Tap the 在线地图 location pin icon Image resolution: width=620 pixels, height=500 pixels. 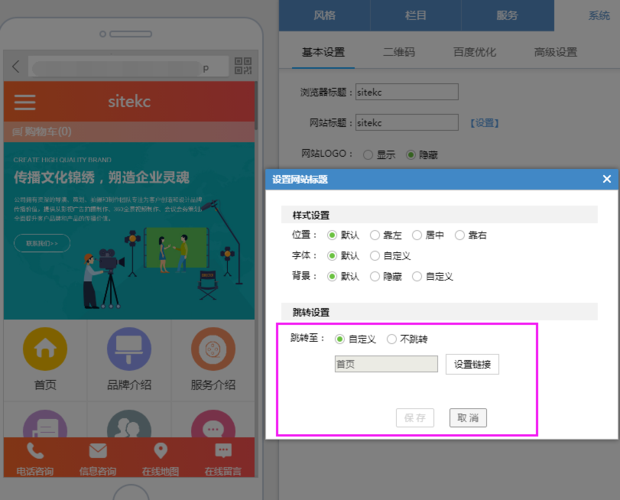161,451
